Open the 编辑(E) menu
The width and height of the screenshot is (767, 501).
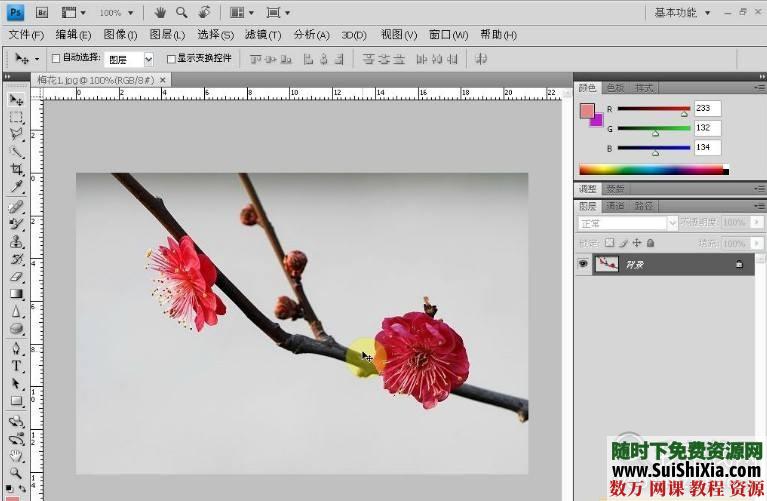coord(73,35)
